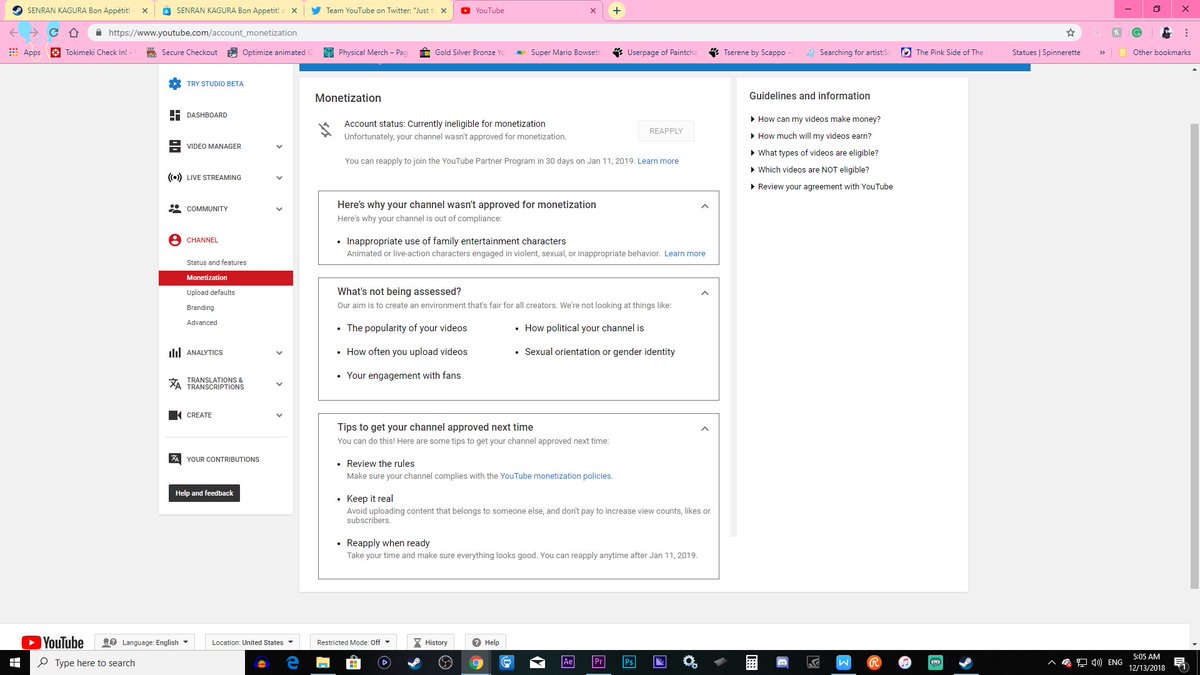Open Steam from the taskbar

(x=413, y=662)
